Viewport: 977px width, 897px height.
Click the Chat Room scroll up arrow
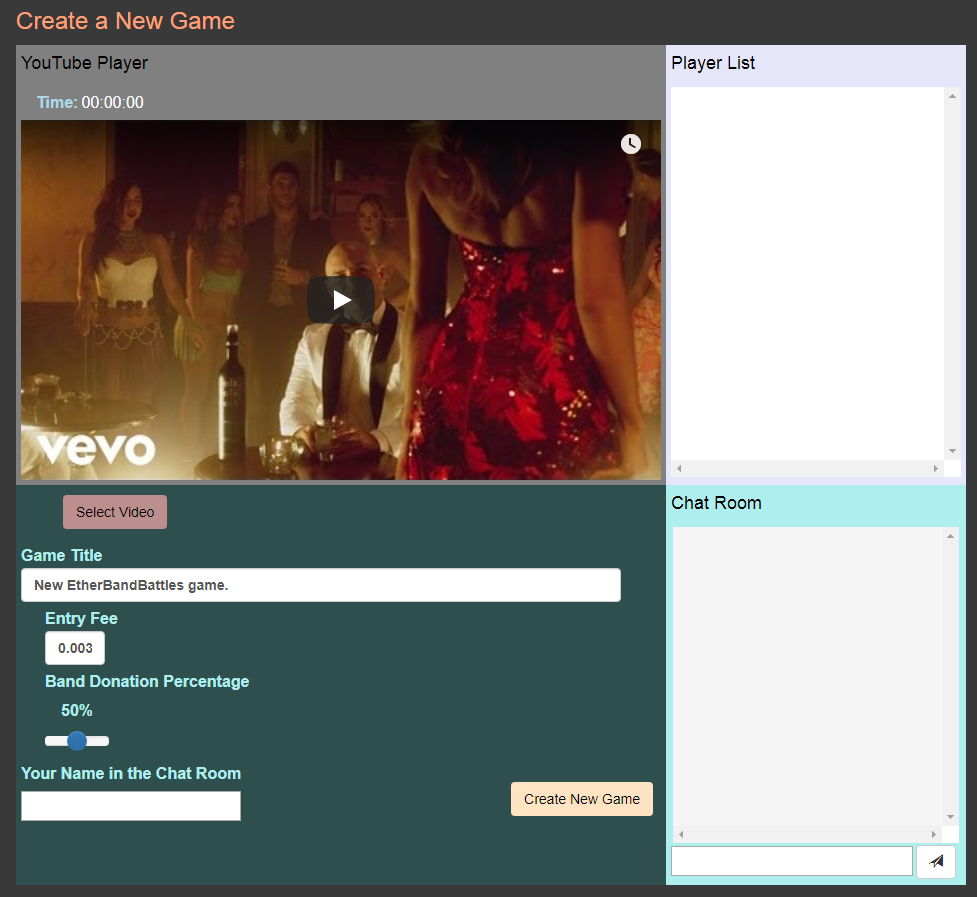click(x=950, y=536)
